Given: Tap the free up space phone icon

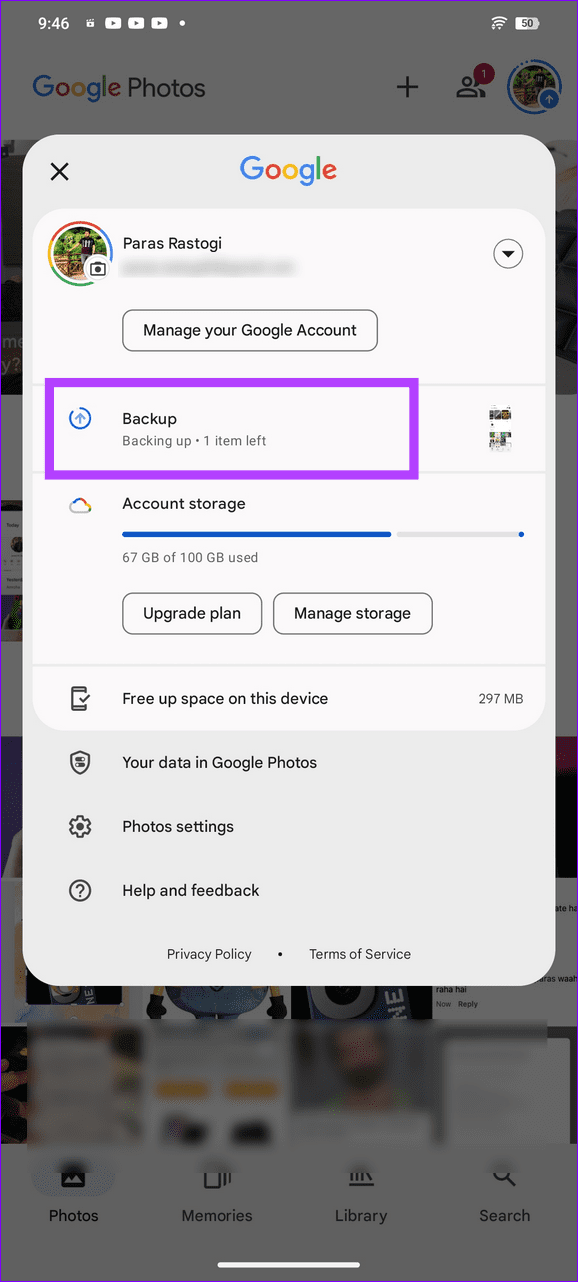Looking at the screenshot, I should point(80,699).
